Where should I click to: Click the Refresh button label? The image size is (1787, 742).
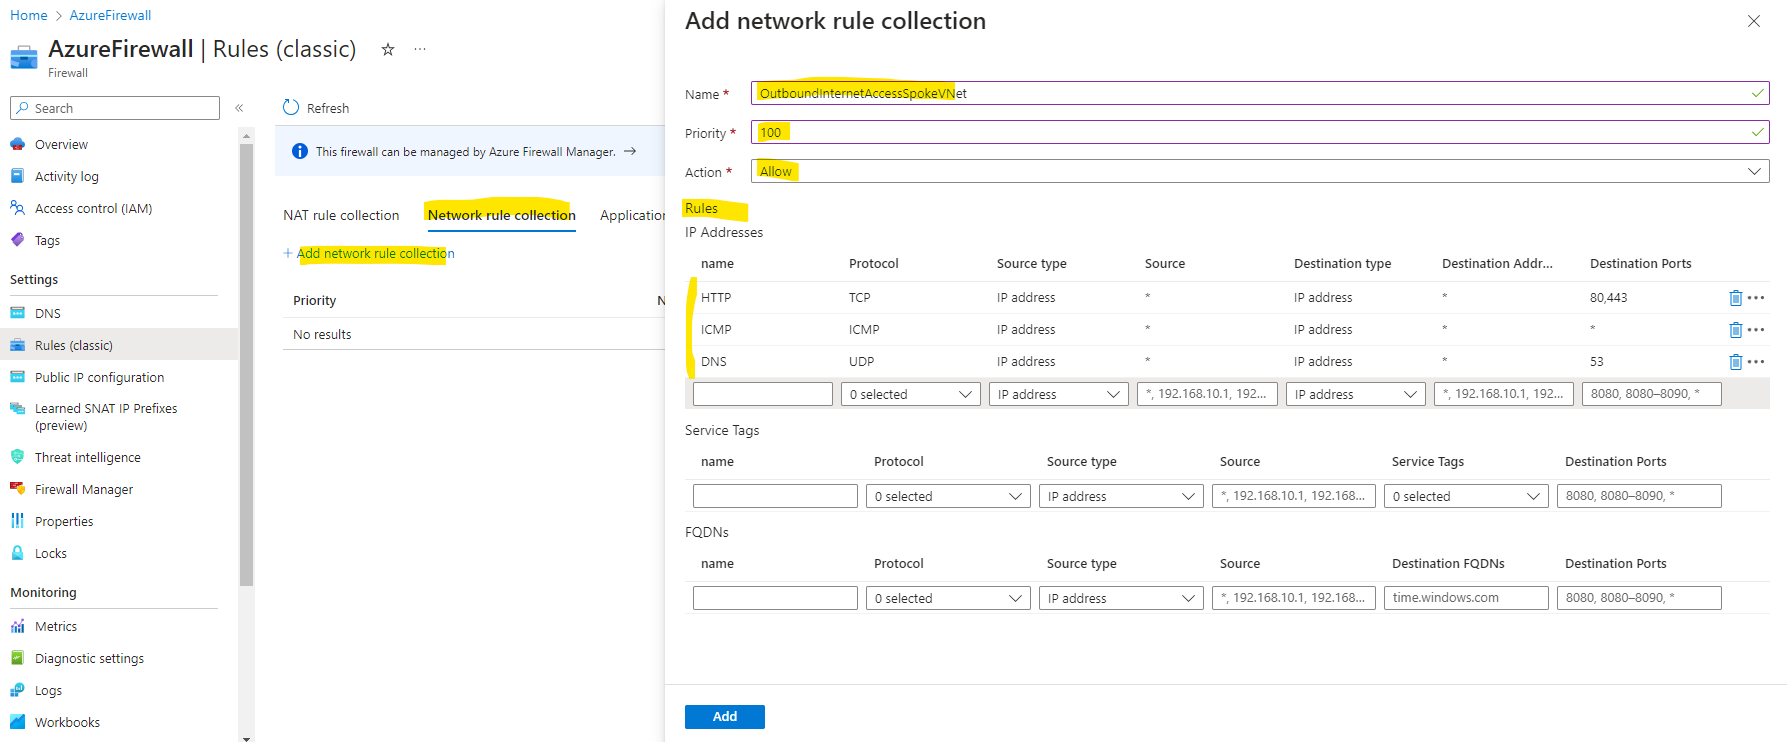(328, 108)
